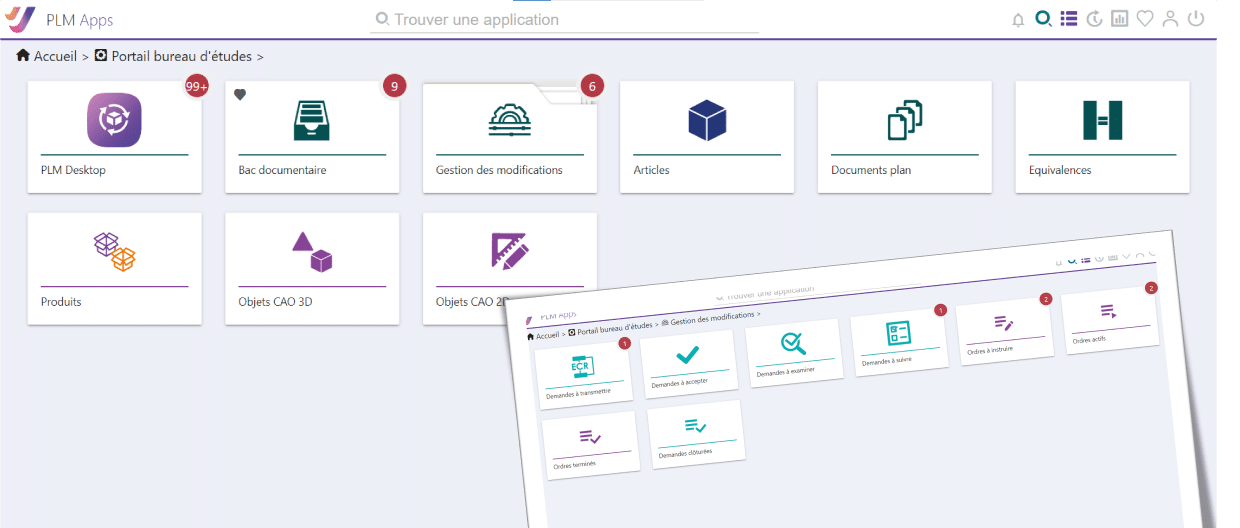Open the Objets CAO 3D tile
1240x528 pixels.
tap(312, 267)
